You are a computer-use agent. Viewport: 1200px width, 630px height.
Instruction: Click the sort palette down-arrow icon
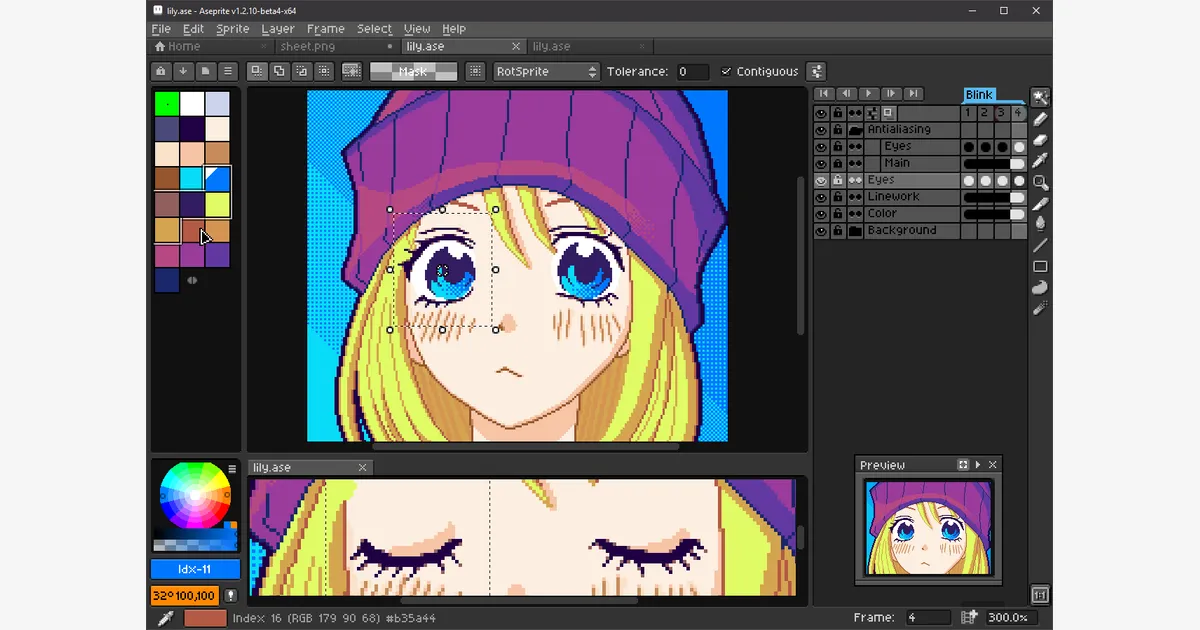[183, 71]
